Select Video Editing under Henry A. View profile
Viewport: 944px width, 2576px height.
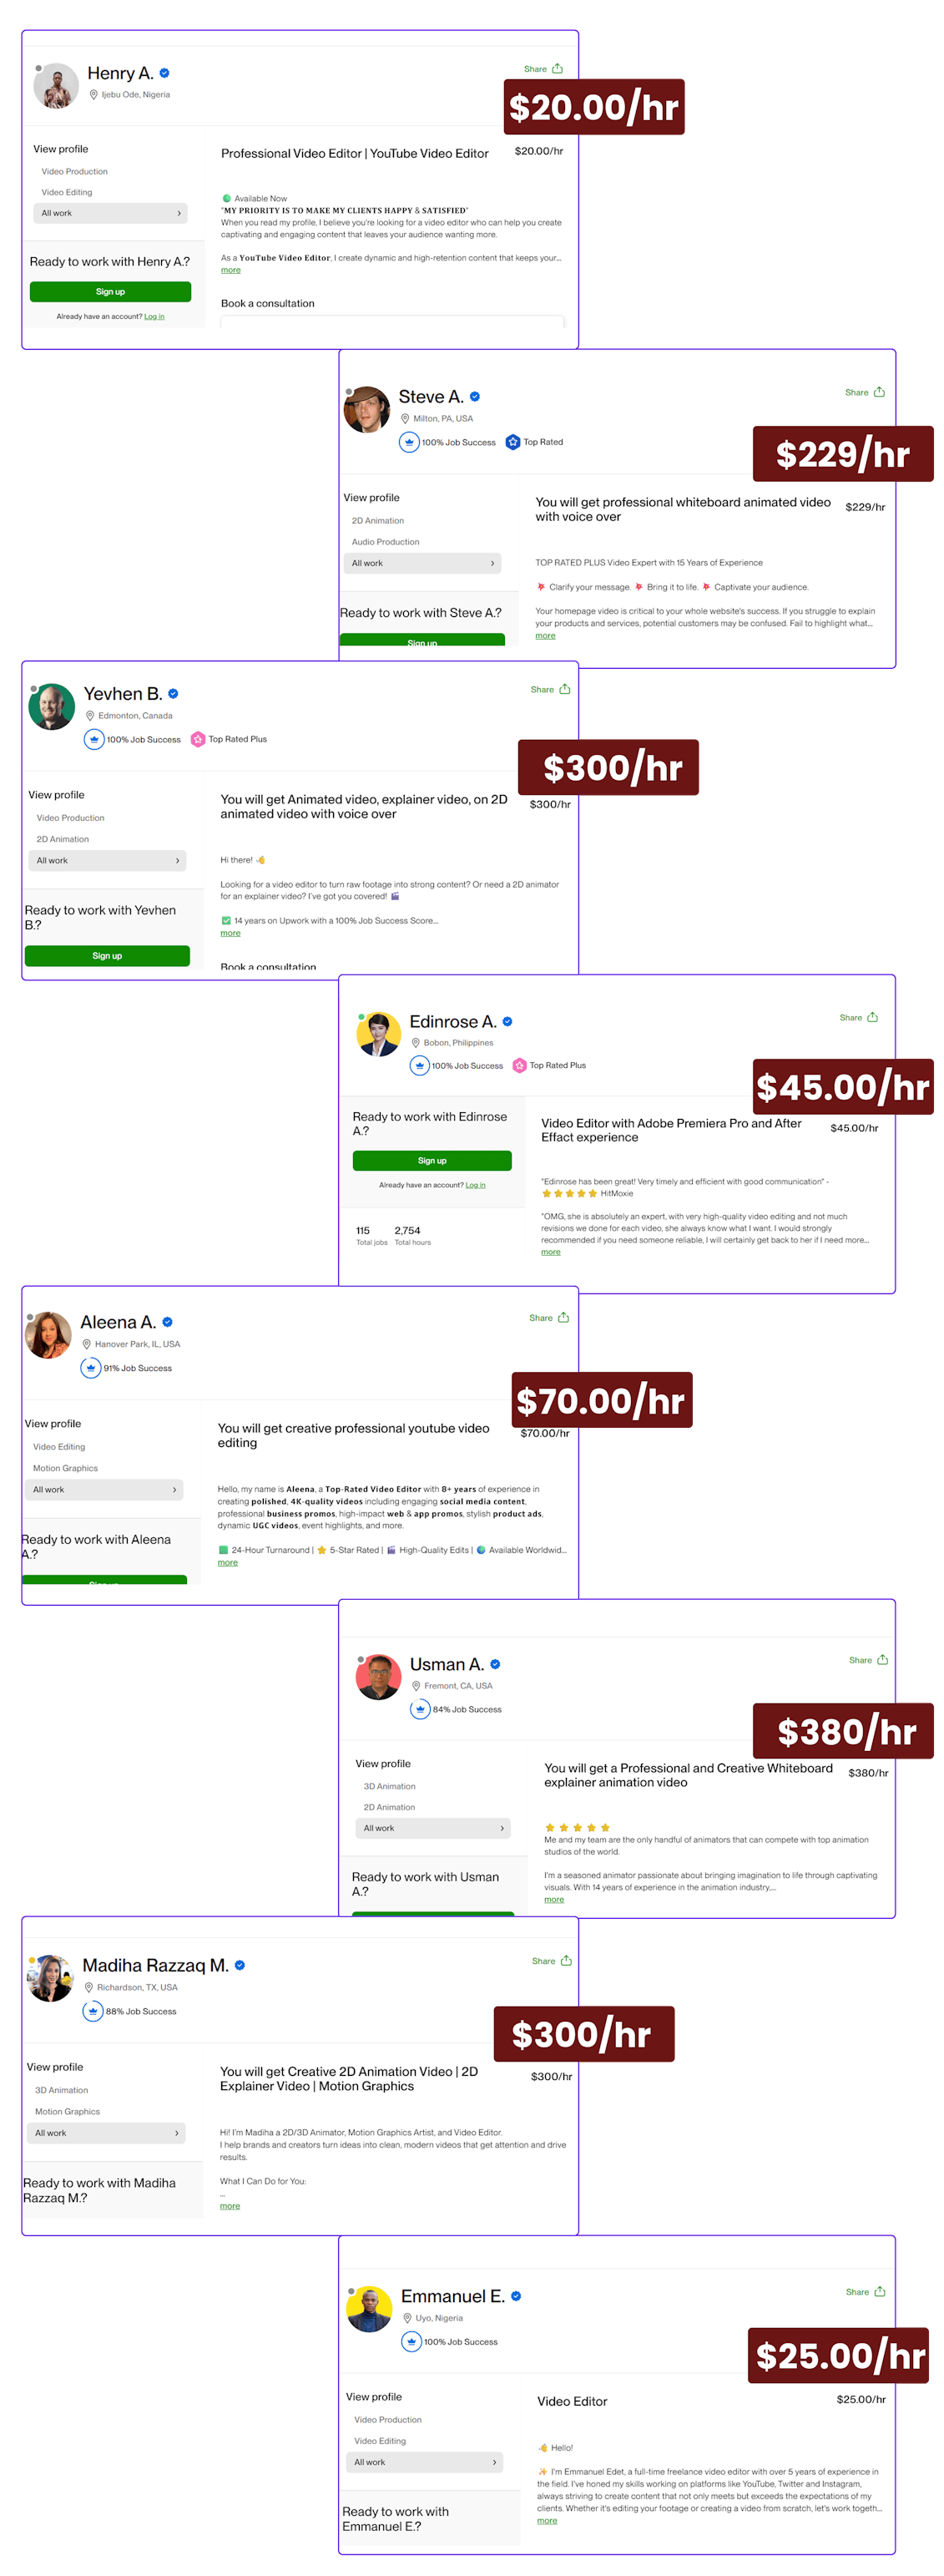coord(67,192)
